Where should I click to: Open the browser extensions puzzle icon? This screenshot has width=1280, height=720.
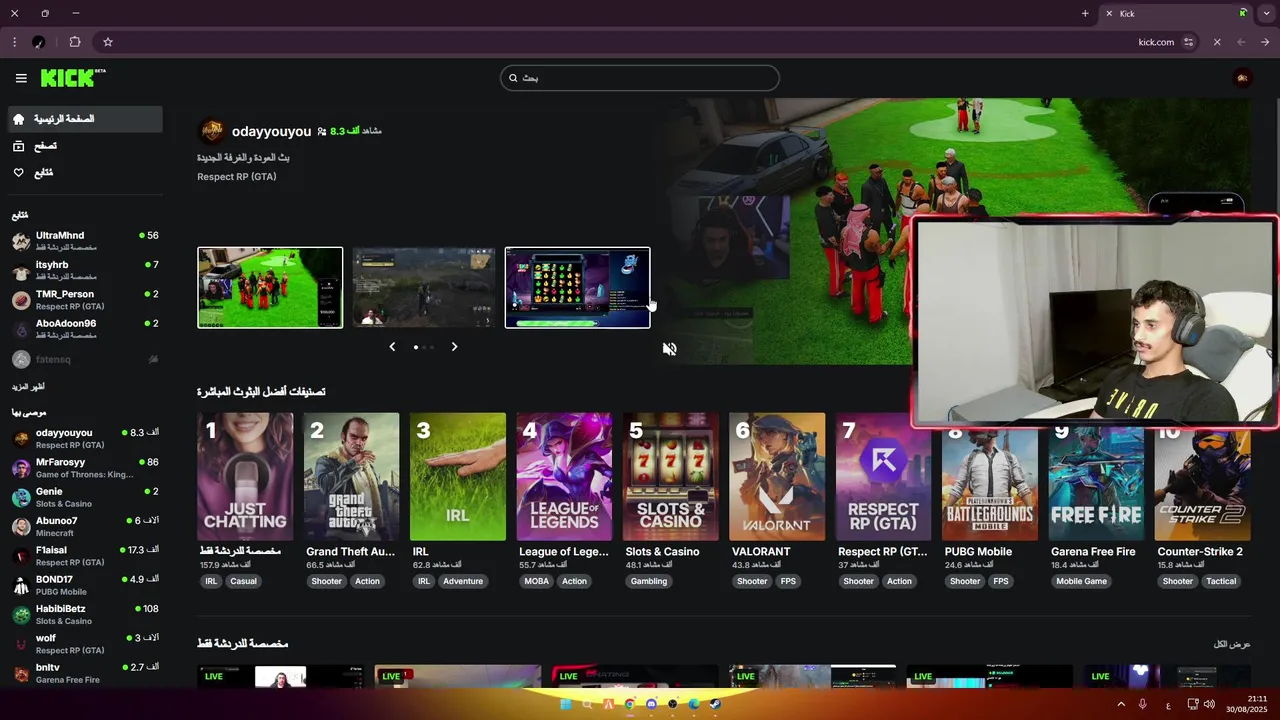[75, 42]
